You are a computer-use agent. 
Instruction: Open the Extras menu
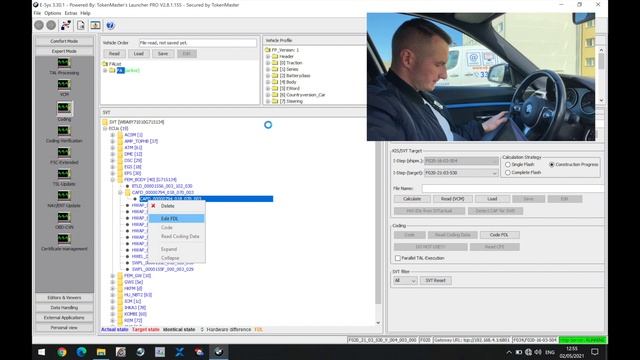click(x=71, y=13)
